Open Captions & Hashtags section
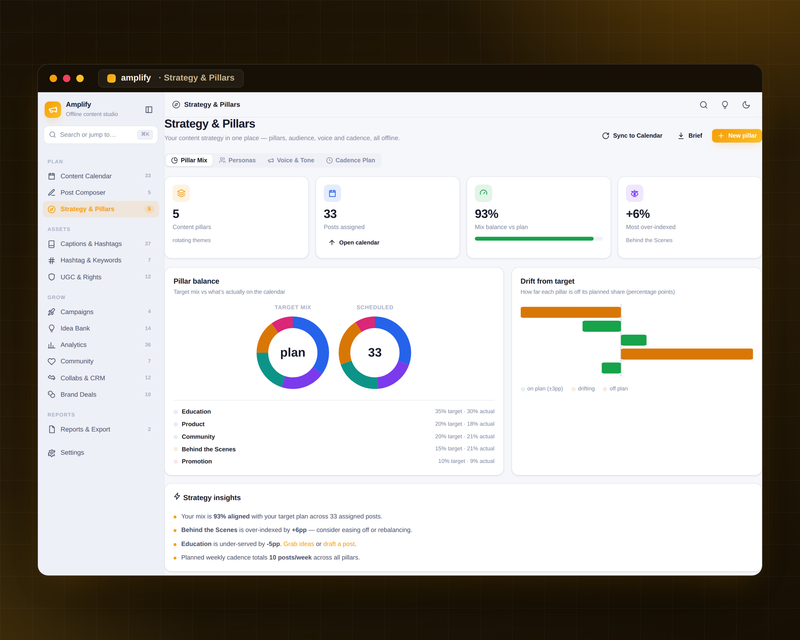This screenshot has height=640, width=800. [x=101, y=243]
